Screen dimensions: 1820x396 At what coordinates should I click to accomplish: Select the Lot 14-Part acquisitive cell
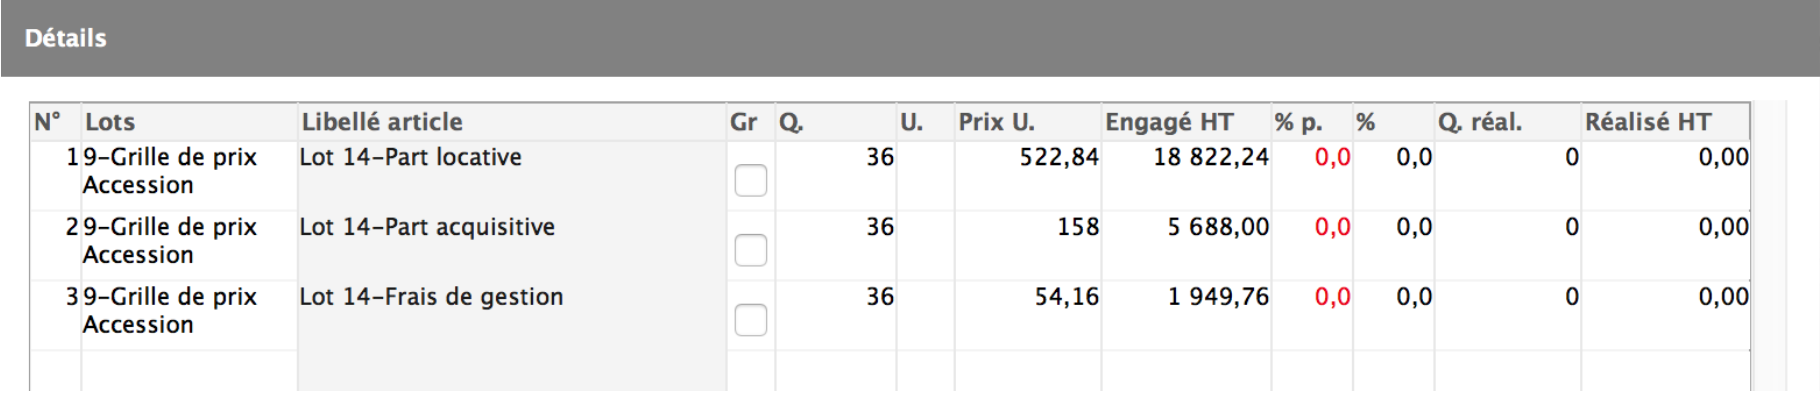coord(512,245)
